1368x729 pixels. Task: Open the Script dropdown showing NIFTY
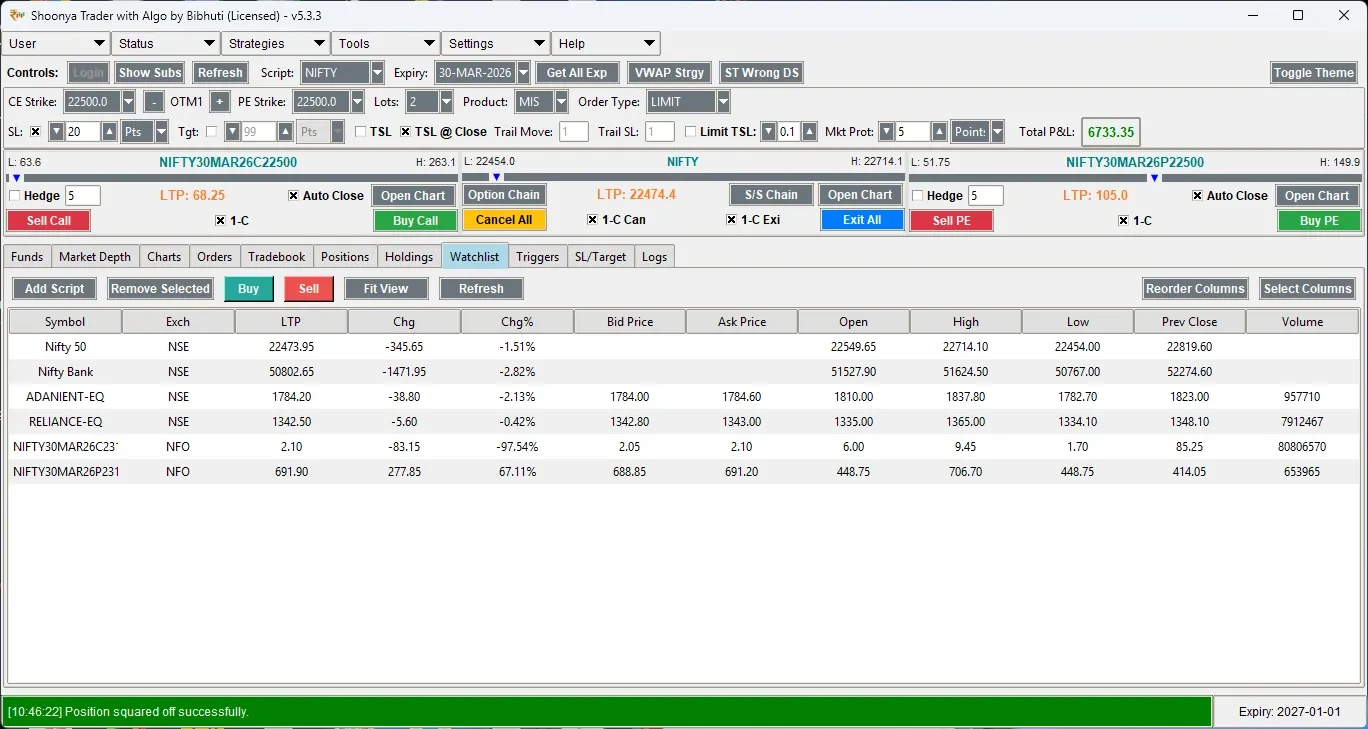click(377, 73)
